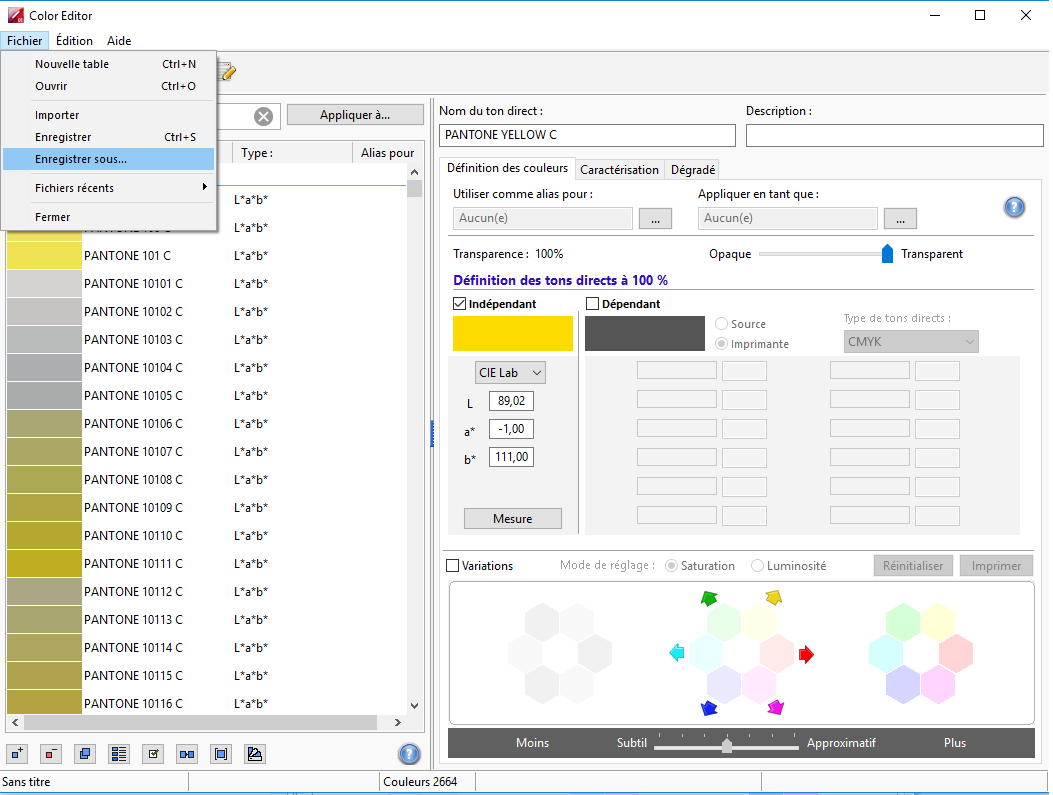Choose Fermer from the Fichier menu
The width and height of the screenshot is (1053, 795).
[x=109, y=218]
